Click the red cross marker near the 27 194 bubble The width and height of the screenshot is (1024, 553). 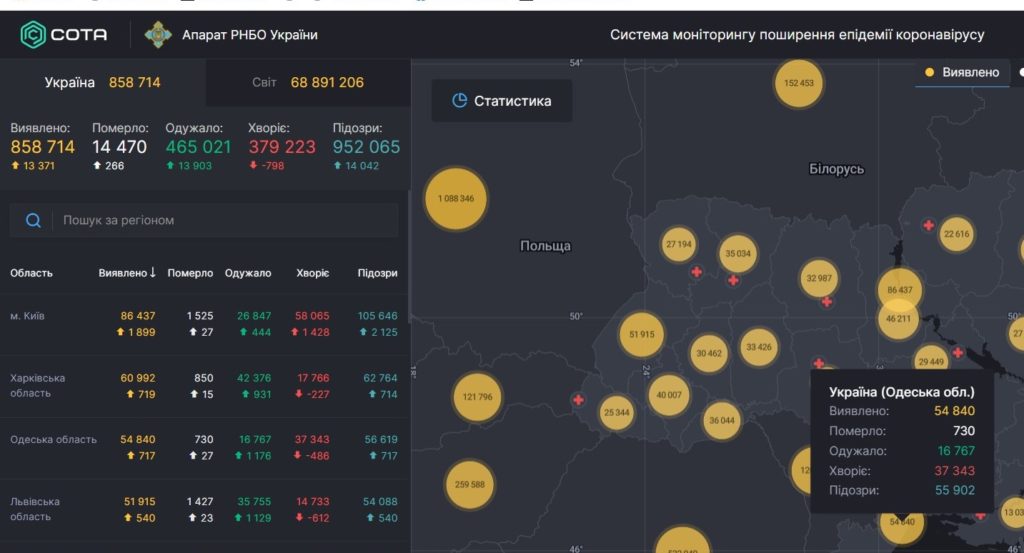pyautogui.click(x=697, y=272)
